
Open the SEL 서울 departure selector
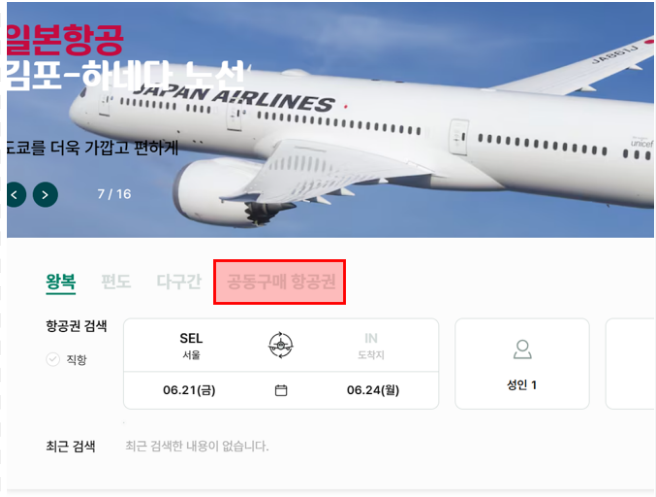(x=191, y=346)
